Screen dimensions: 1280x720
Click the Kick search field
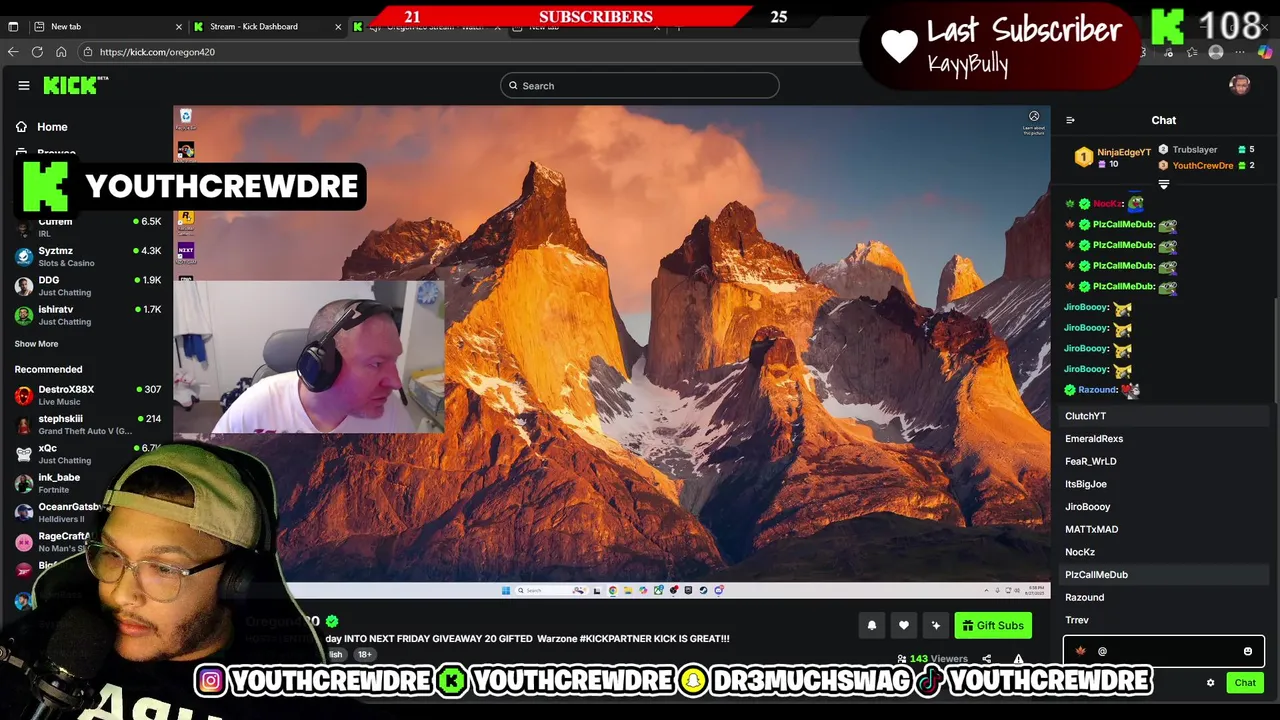640,86
